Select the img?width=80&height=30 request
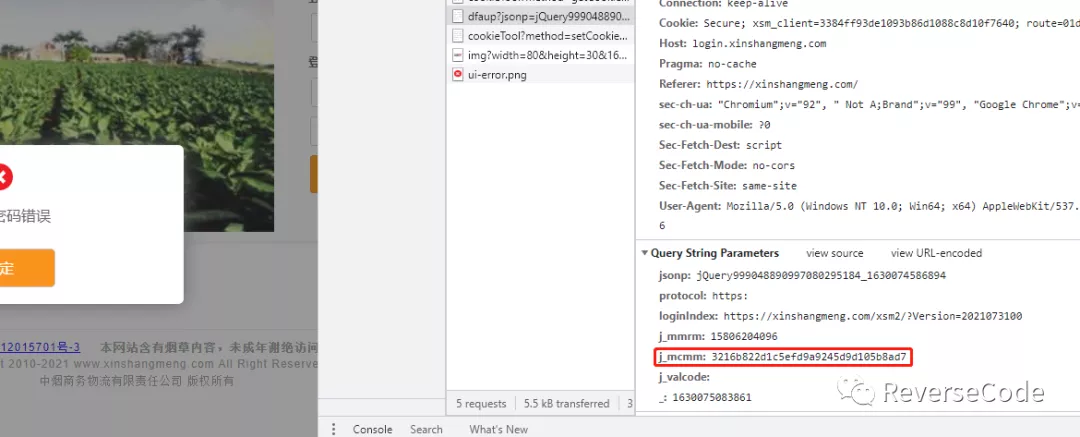 [x=540, y=55]
